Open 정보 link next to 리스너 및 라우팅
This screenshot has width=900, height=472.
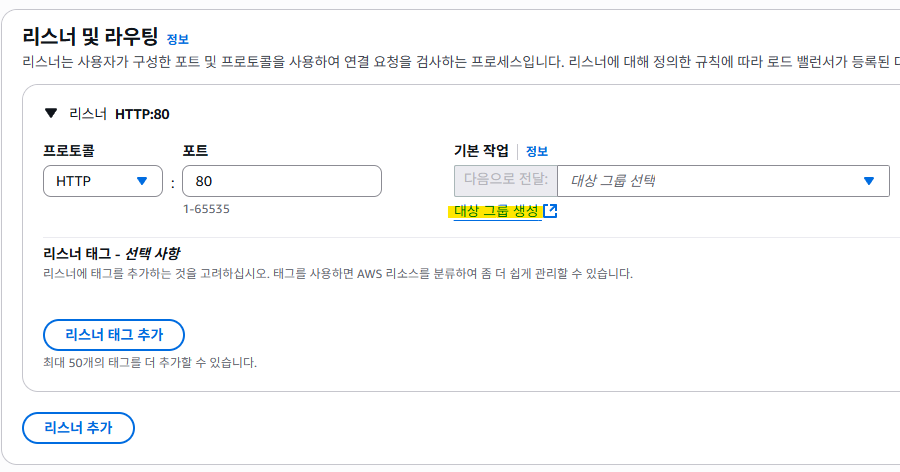[x=177, y=39]
